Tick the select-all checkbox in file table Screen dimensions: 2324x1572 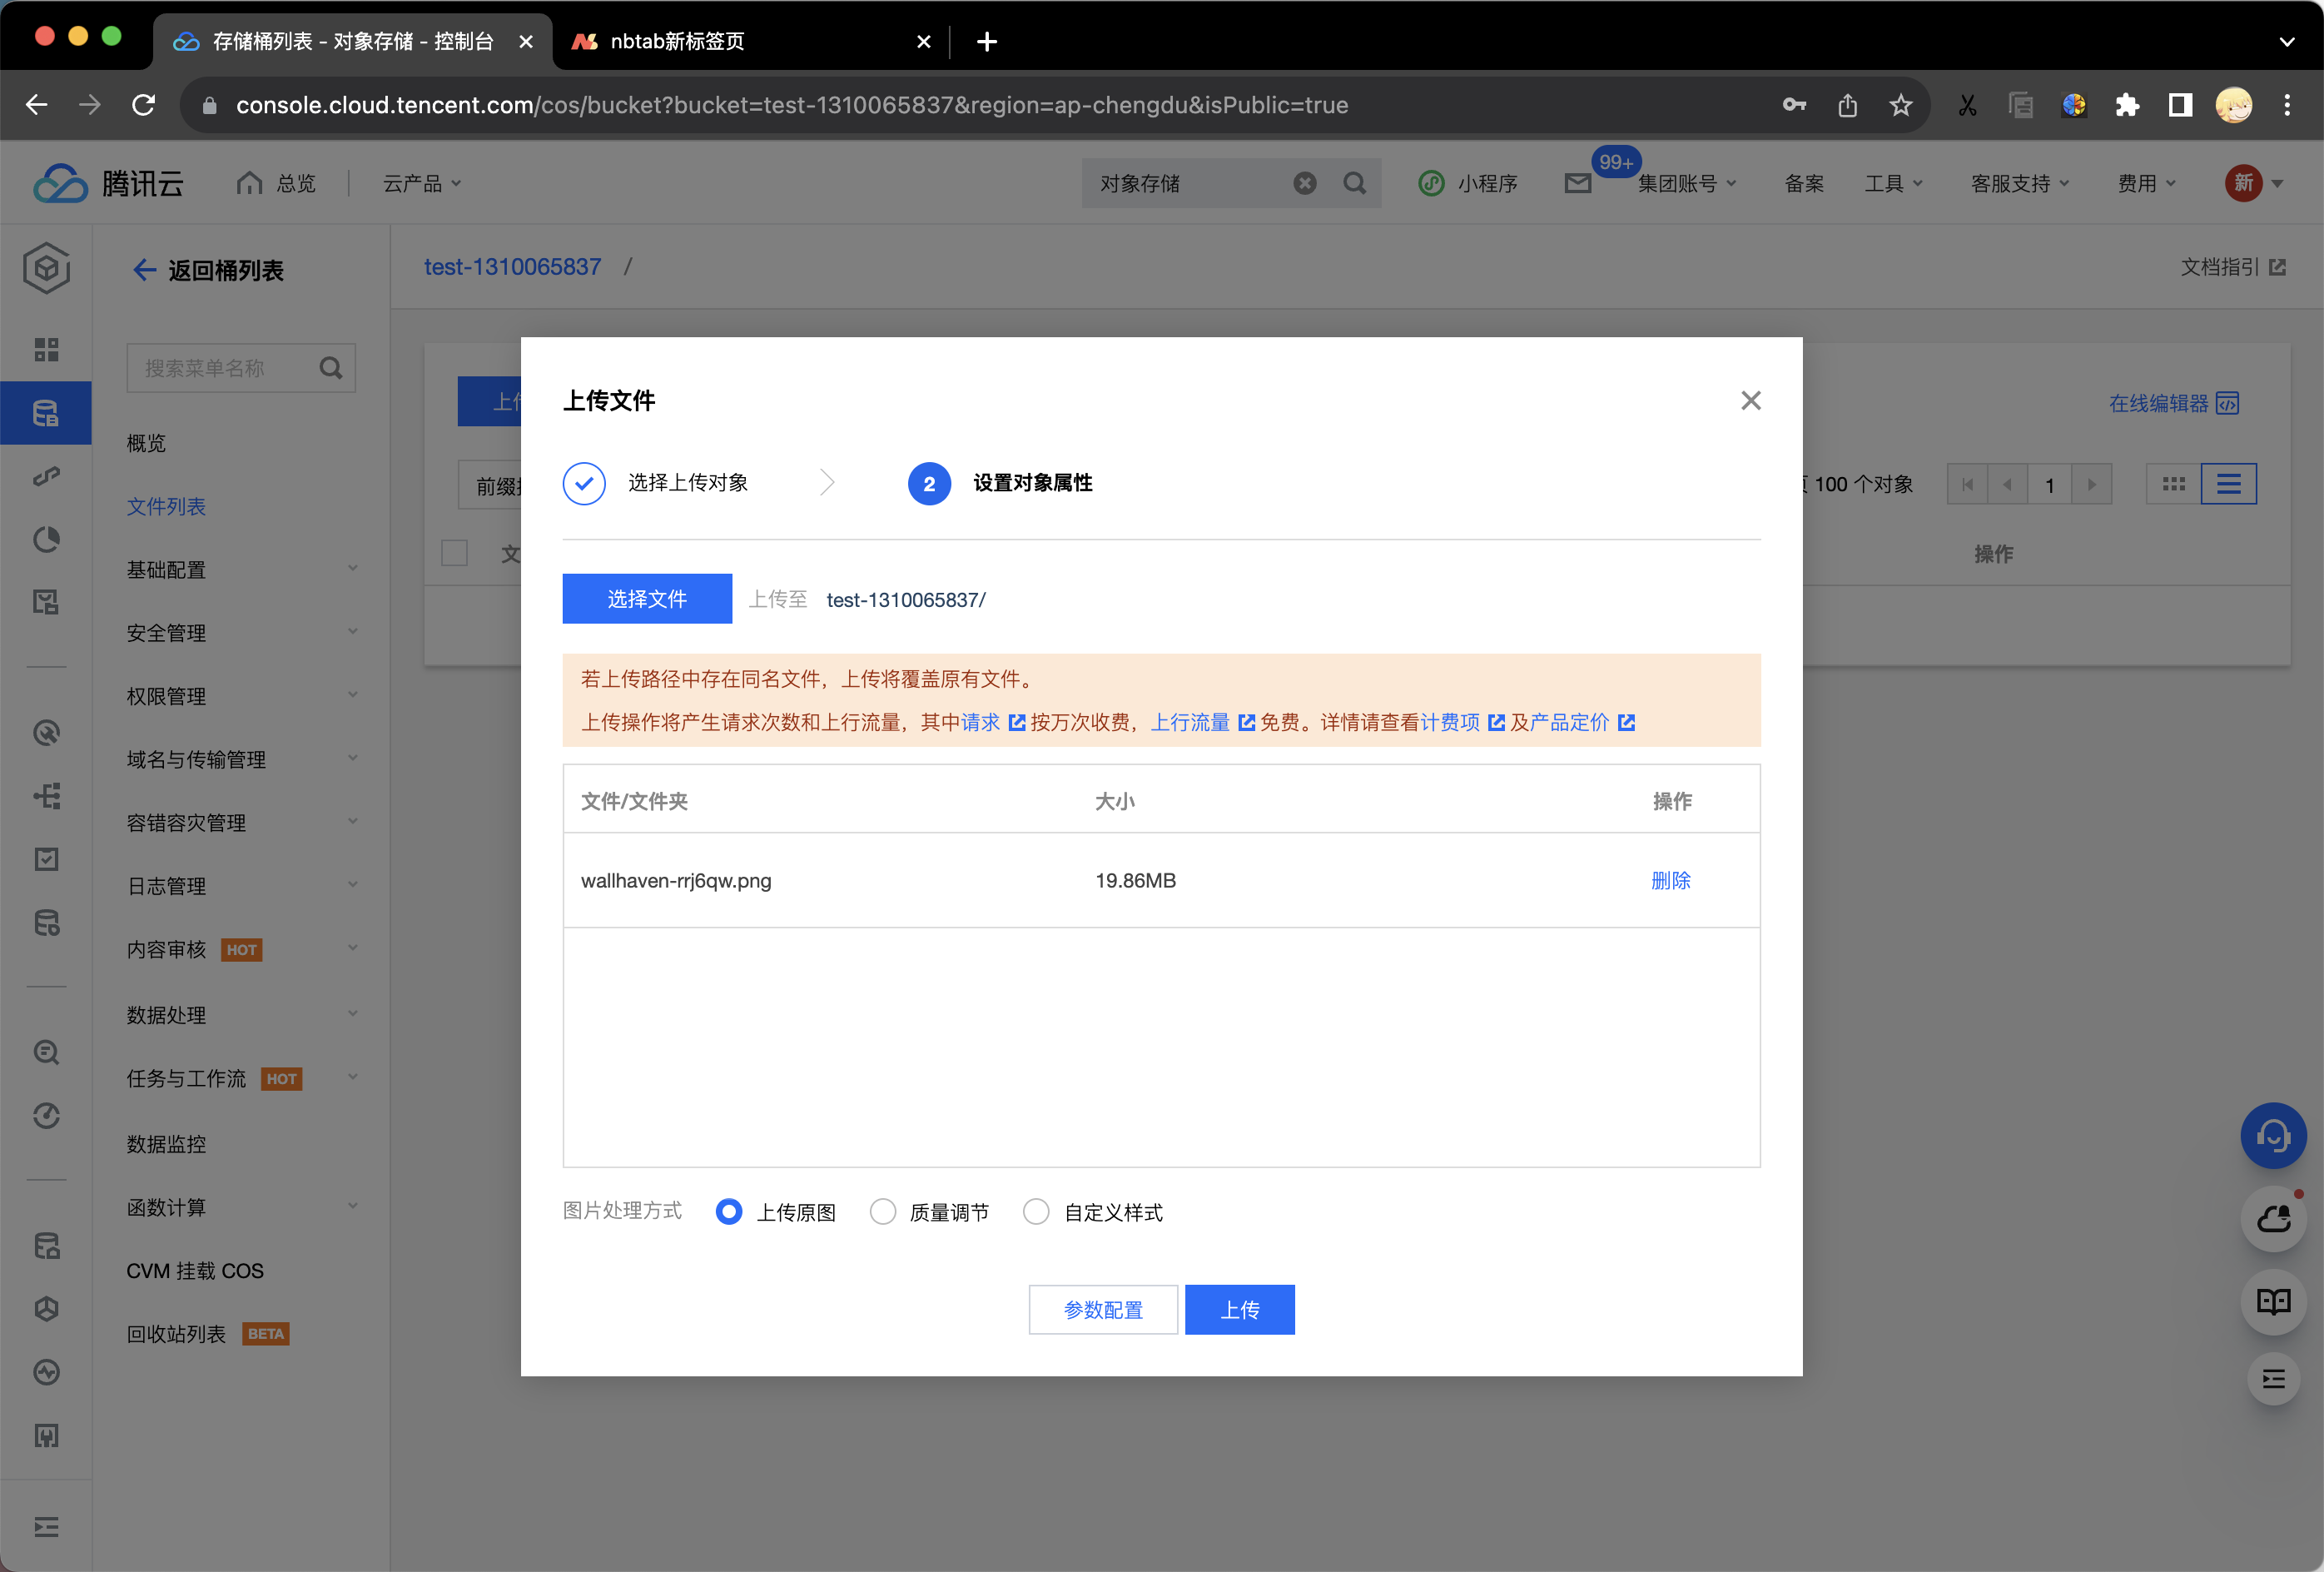click(454, 553)
